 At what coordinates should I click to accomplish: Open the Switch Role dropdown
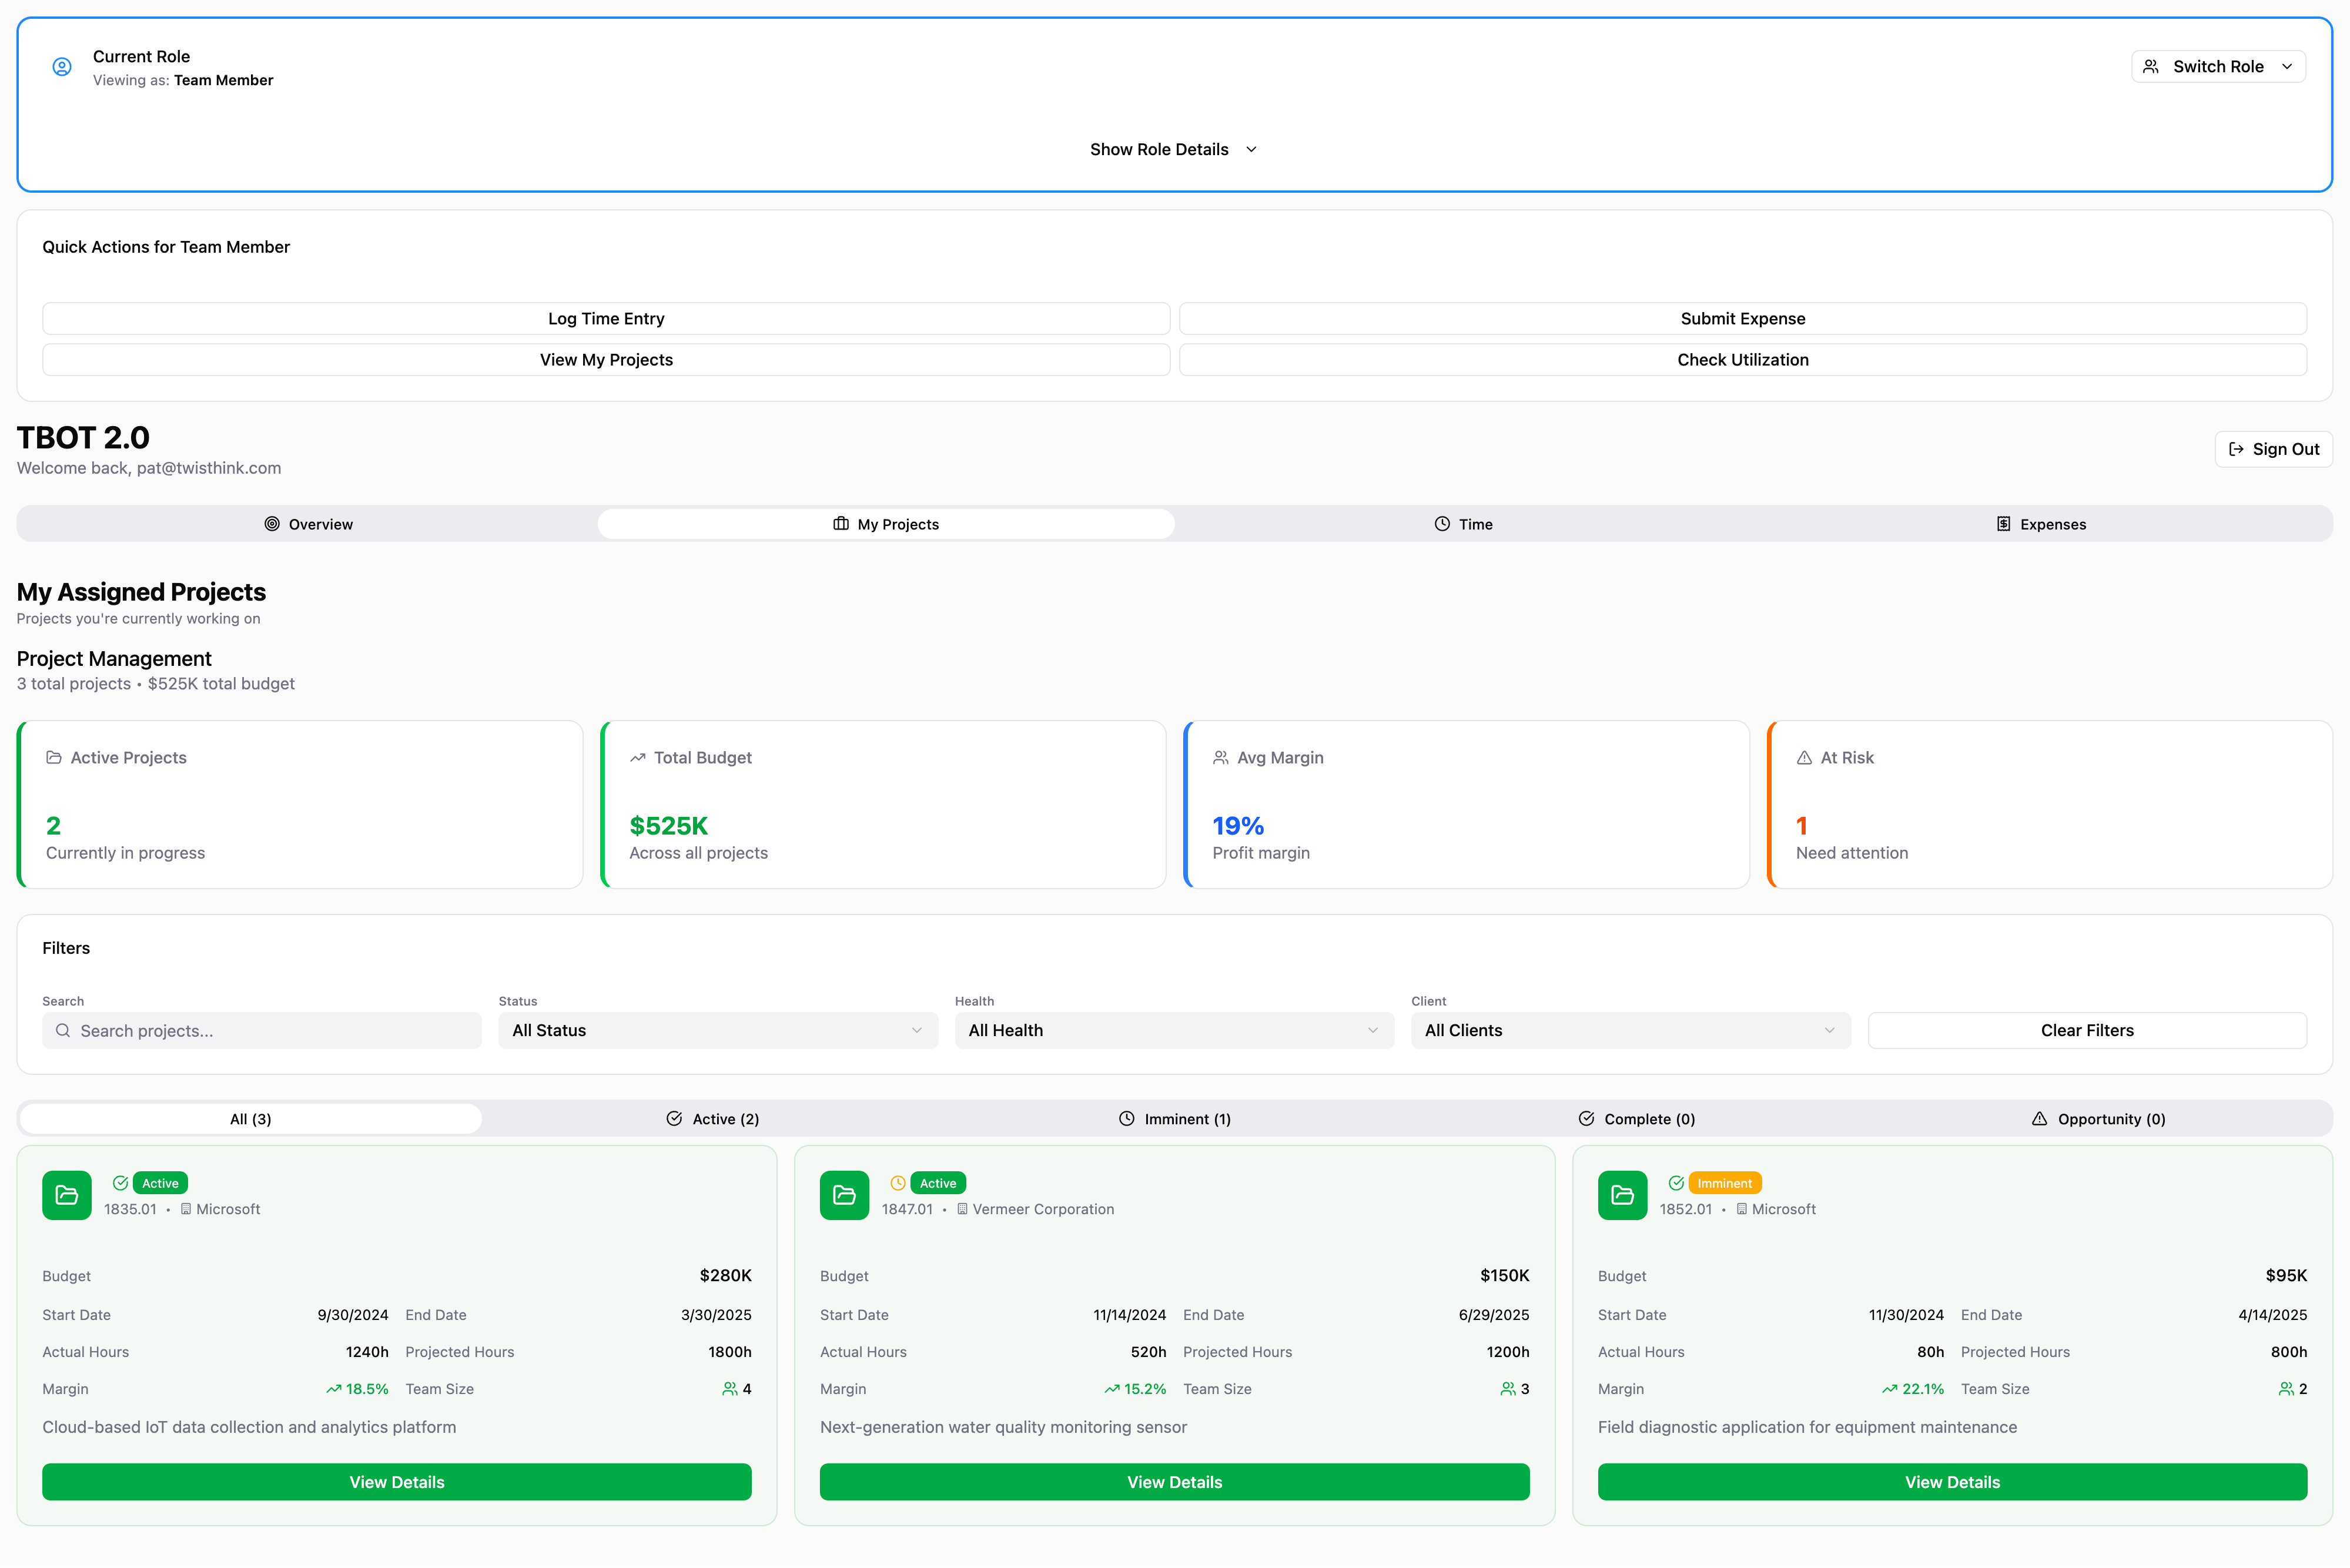(x=2218, y=67)
